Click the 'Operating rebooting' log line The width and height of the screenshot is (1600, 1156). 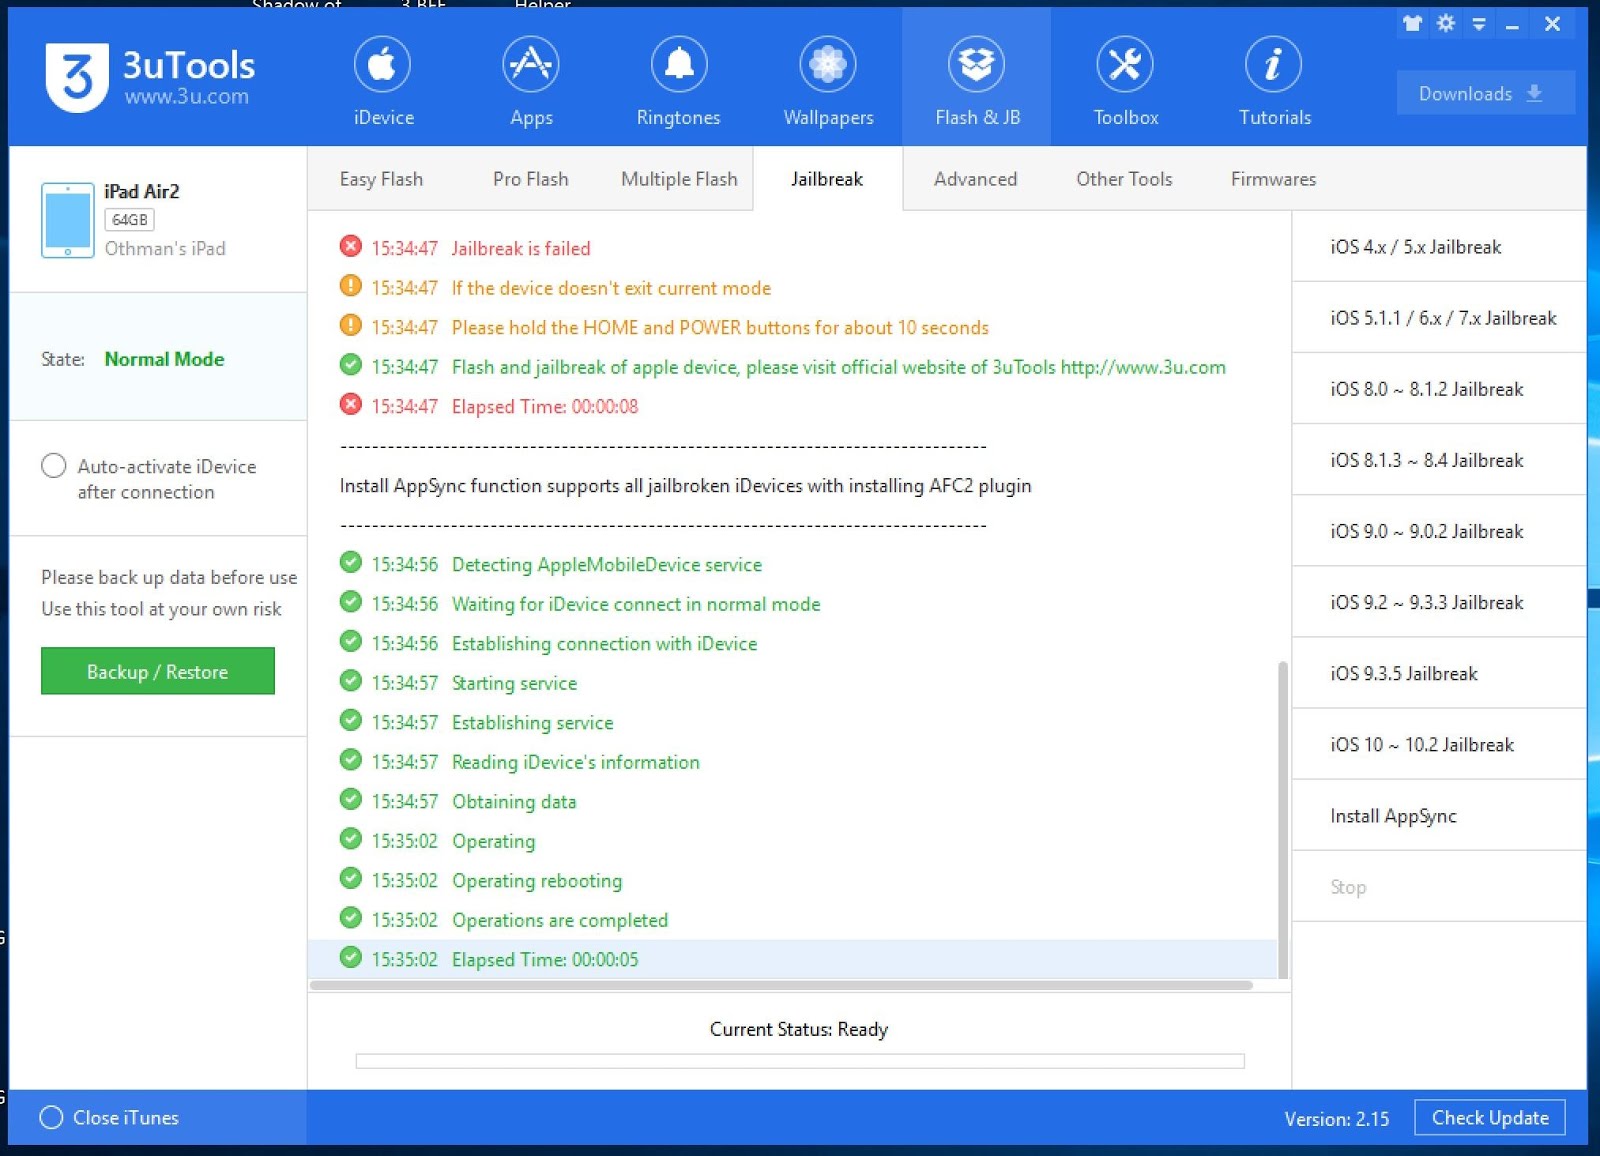click(537, 880)
